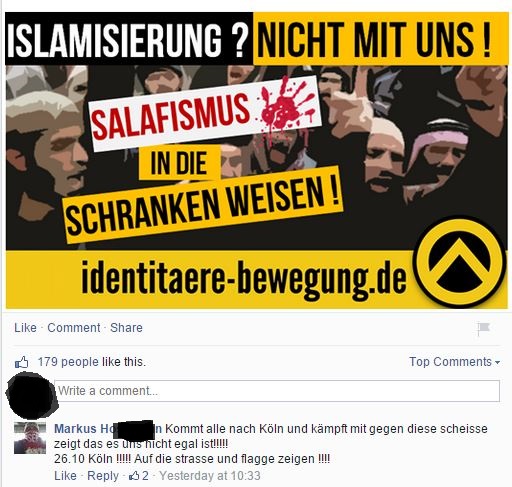Click the thumbs-up icon beside 179 people
512x487 pixels.
[x=22, y=362]
